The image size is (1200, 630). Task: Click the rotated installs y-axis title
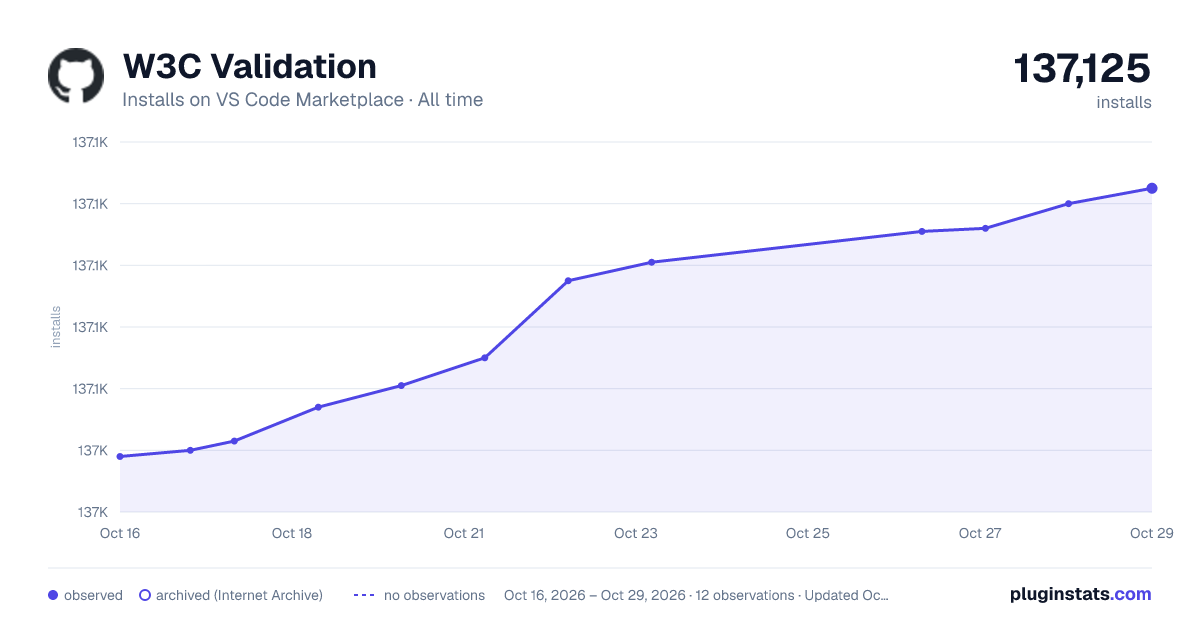[x=56, y=327]
